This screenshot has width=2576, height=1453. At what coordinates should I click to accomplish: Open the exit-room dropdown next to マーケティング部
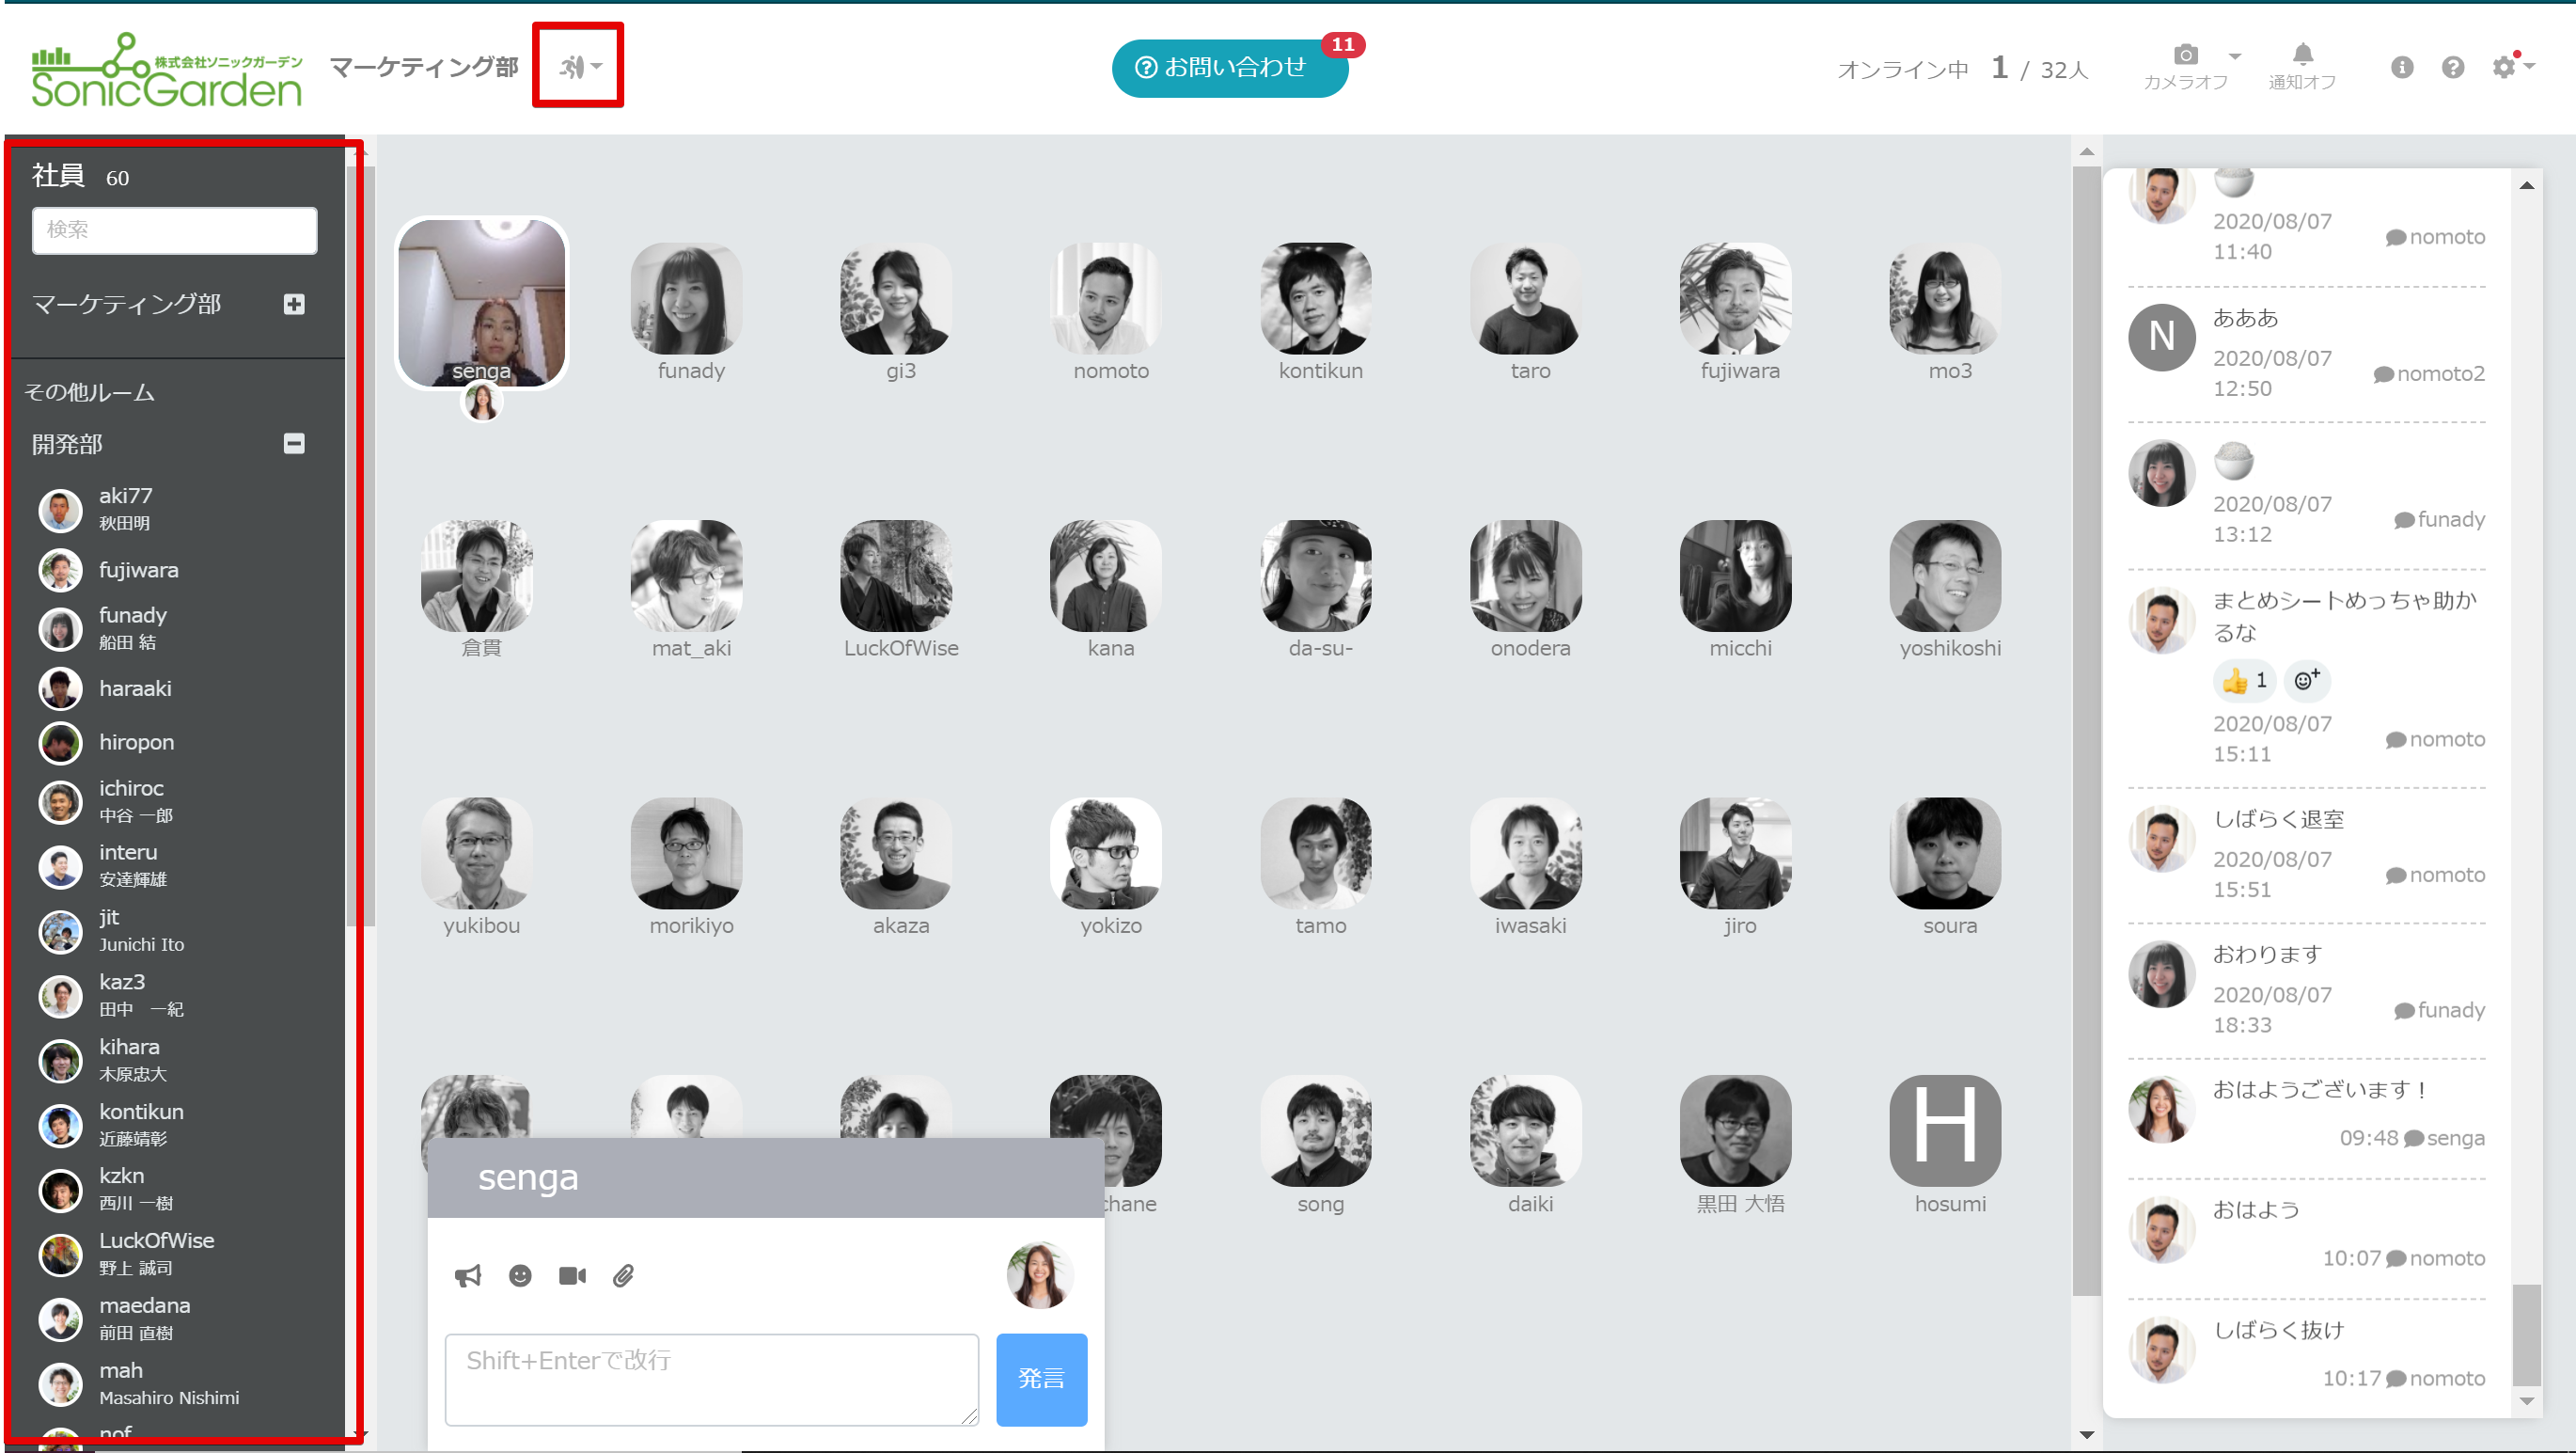(579, 66)
